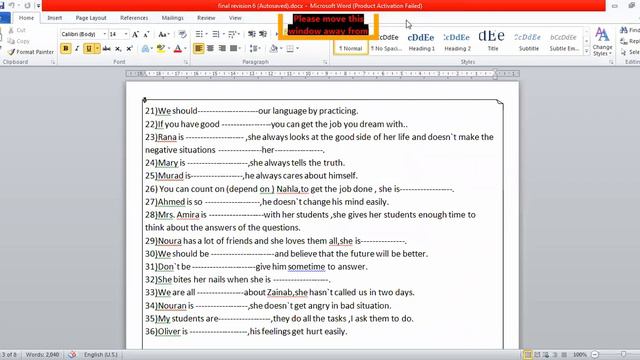Center the paragraph text
Image resolution: width=640 pixels, height=360 pixels.
[210, 49]
